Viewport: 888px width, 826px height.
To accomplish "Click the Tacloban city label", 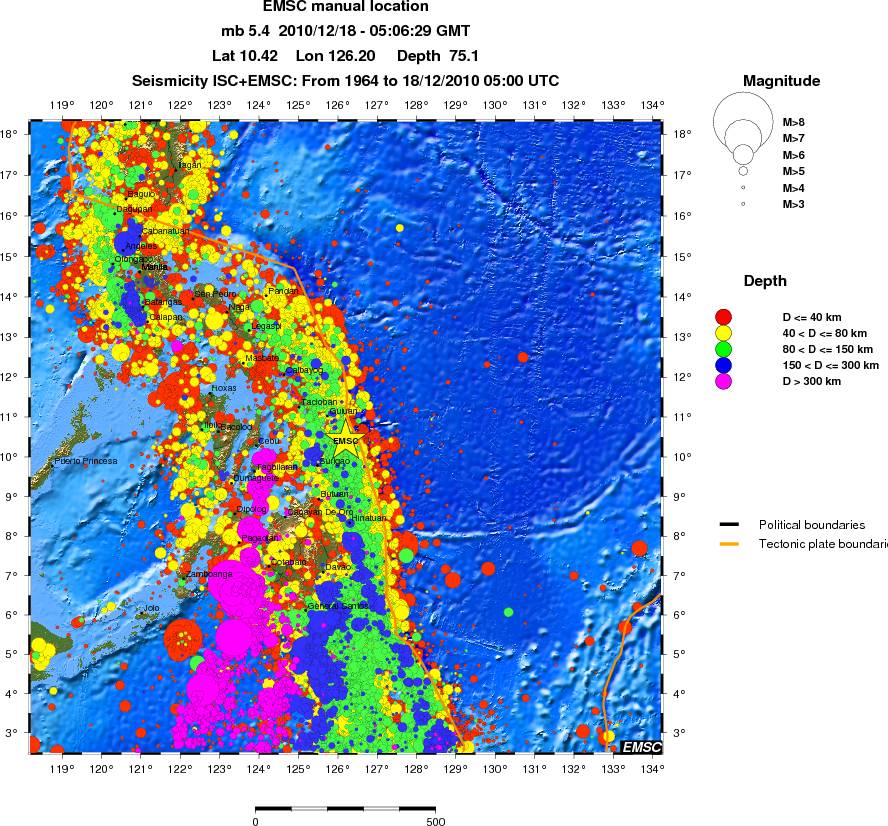I will 319,402.
